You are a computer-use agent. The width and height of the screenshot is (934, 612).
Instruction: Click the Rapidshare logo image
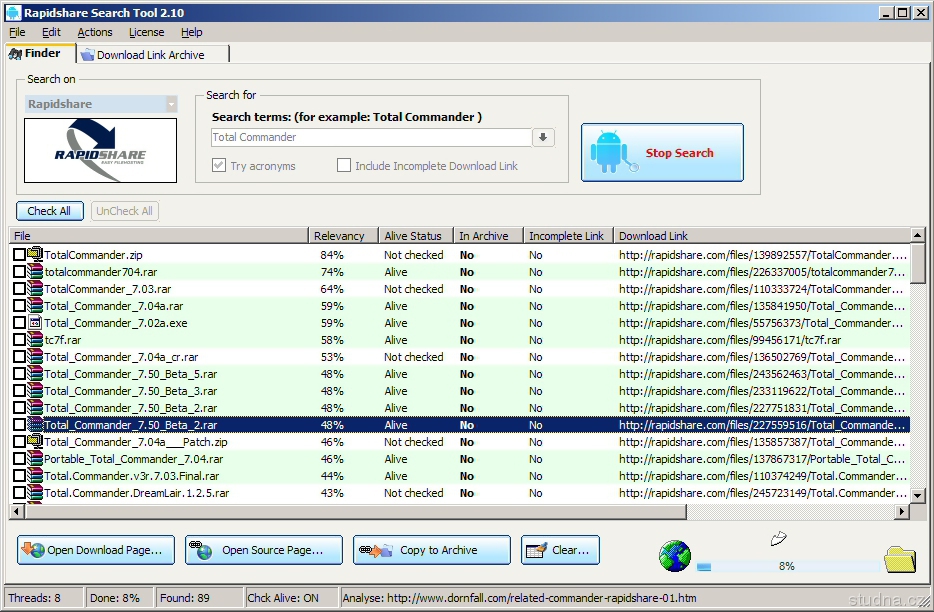100,150
